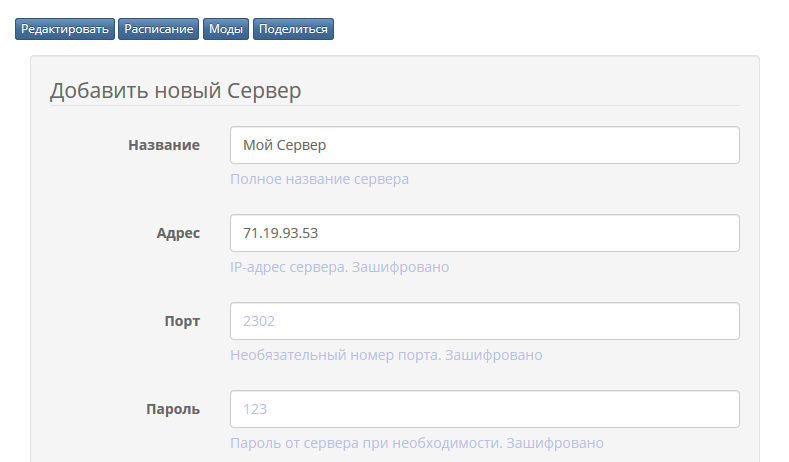Open the Расписание section
This screenshot has width=789, height=462.
click(159, 29)
